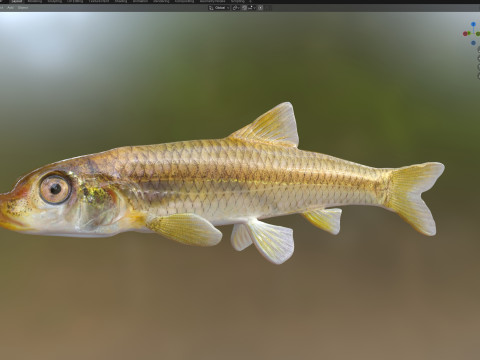Switch to the Shading workspace tab
Screen dimensions: 480x360
pyautogui.click(x=121, y=1)
